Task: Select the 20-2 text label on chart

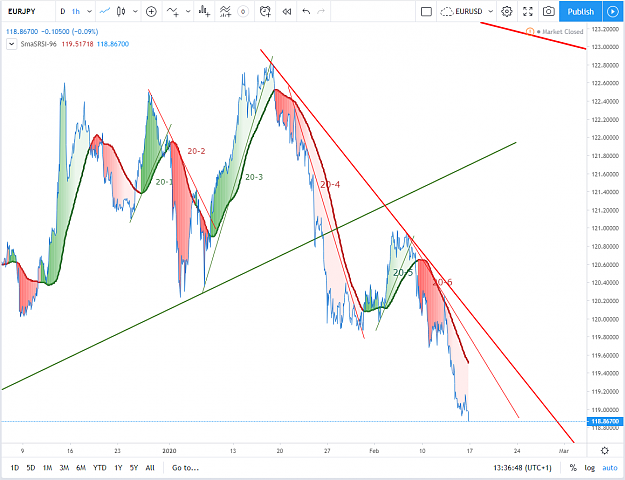Action: pyautogui.click(x=197, y=151)
